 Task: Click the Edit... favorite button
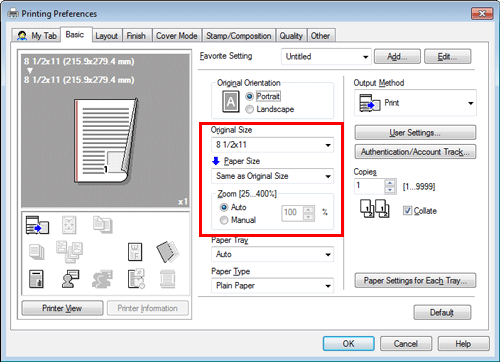[447, 56]
